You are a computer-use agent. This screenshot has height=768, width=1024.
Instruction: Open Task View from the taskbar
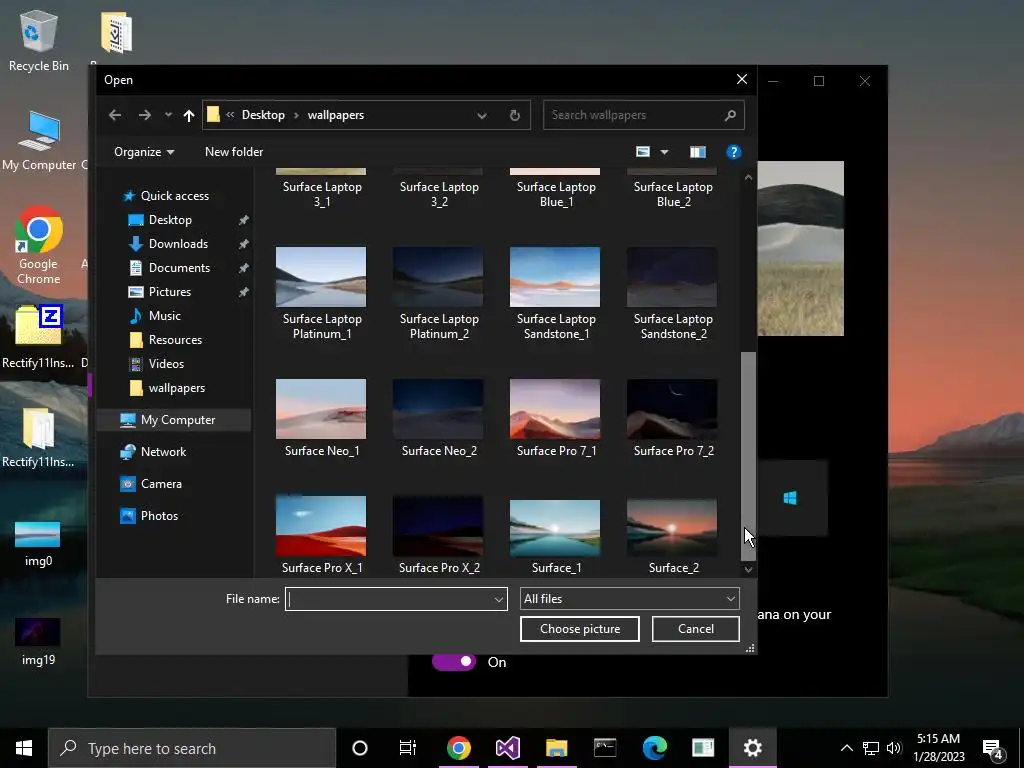(x=408, y=748)
